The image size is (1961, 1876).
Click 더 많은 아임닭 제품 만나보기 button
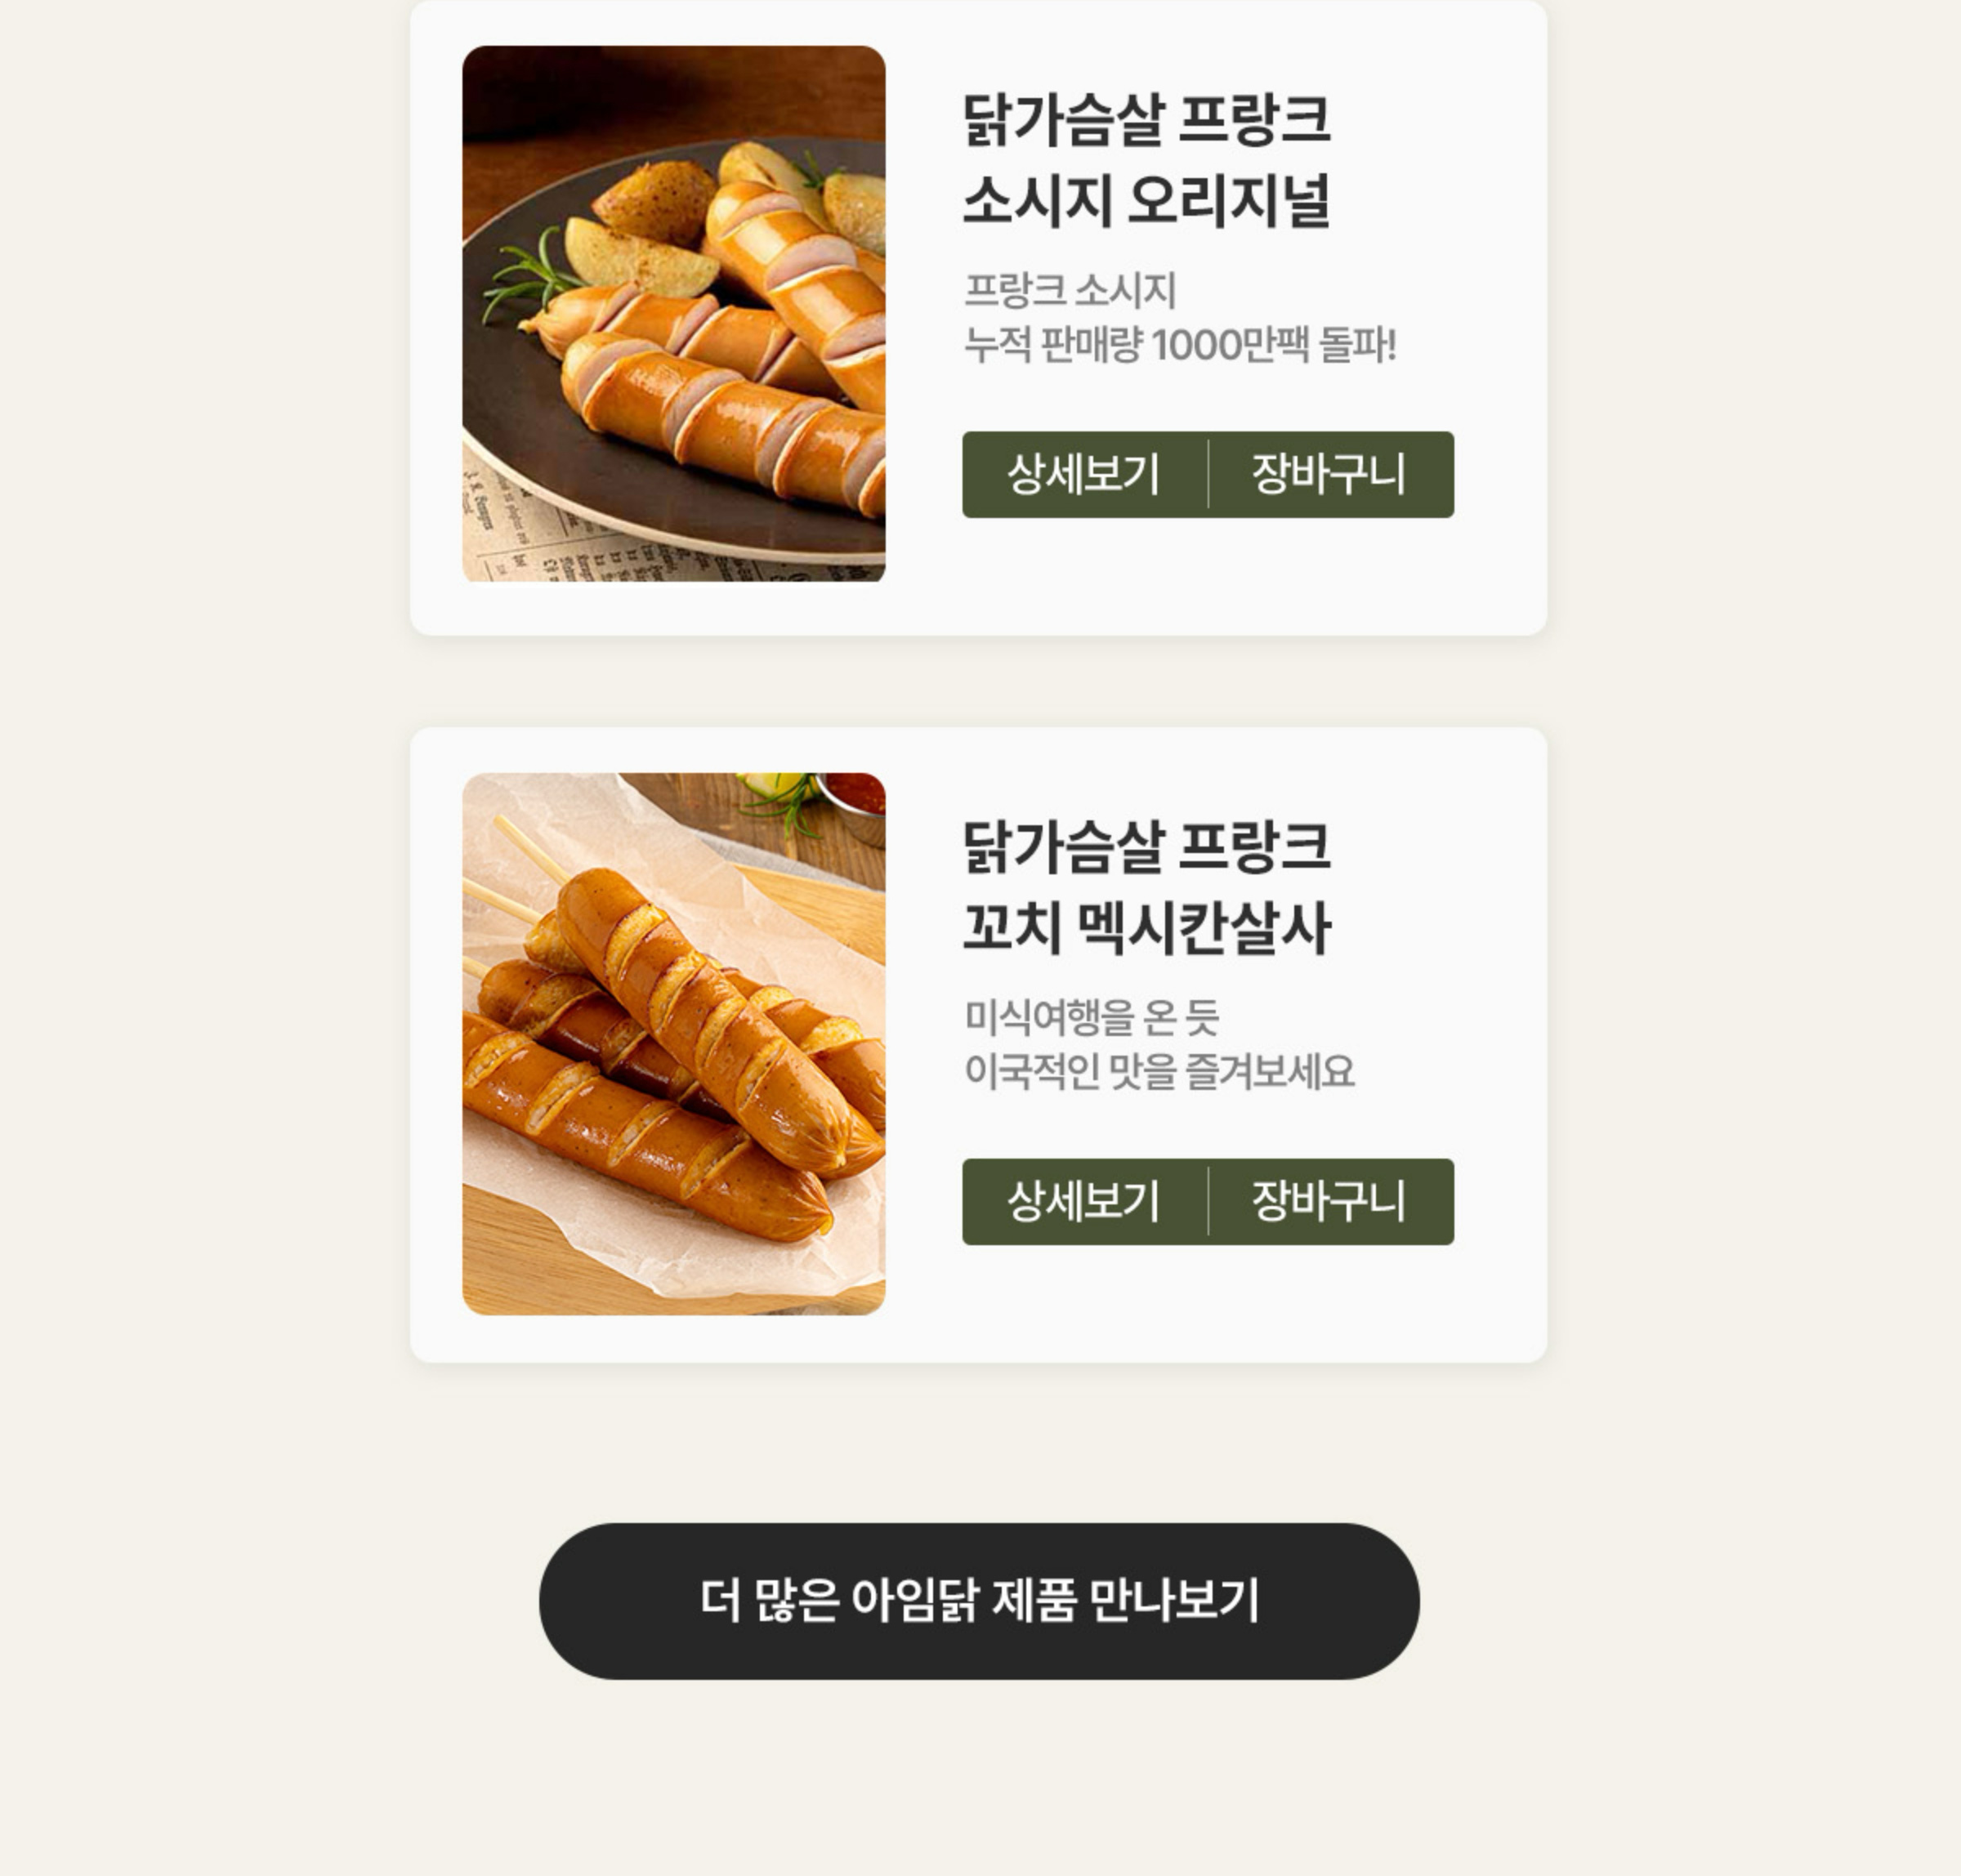tap(979, 1601)
